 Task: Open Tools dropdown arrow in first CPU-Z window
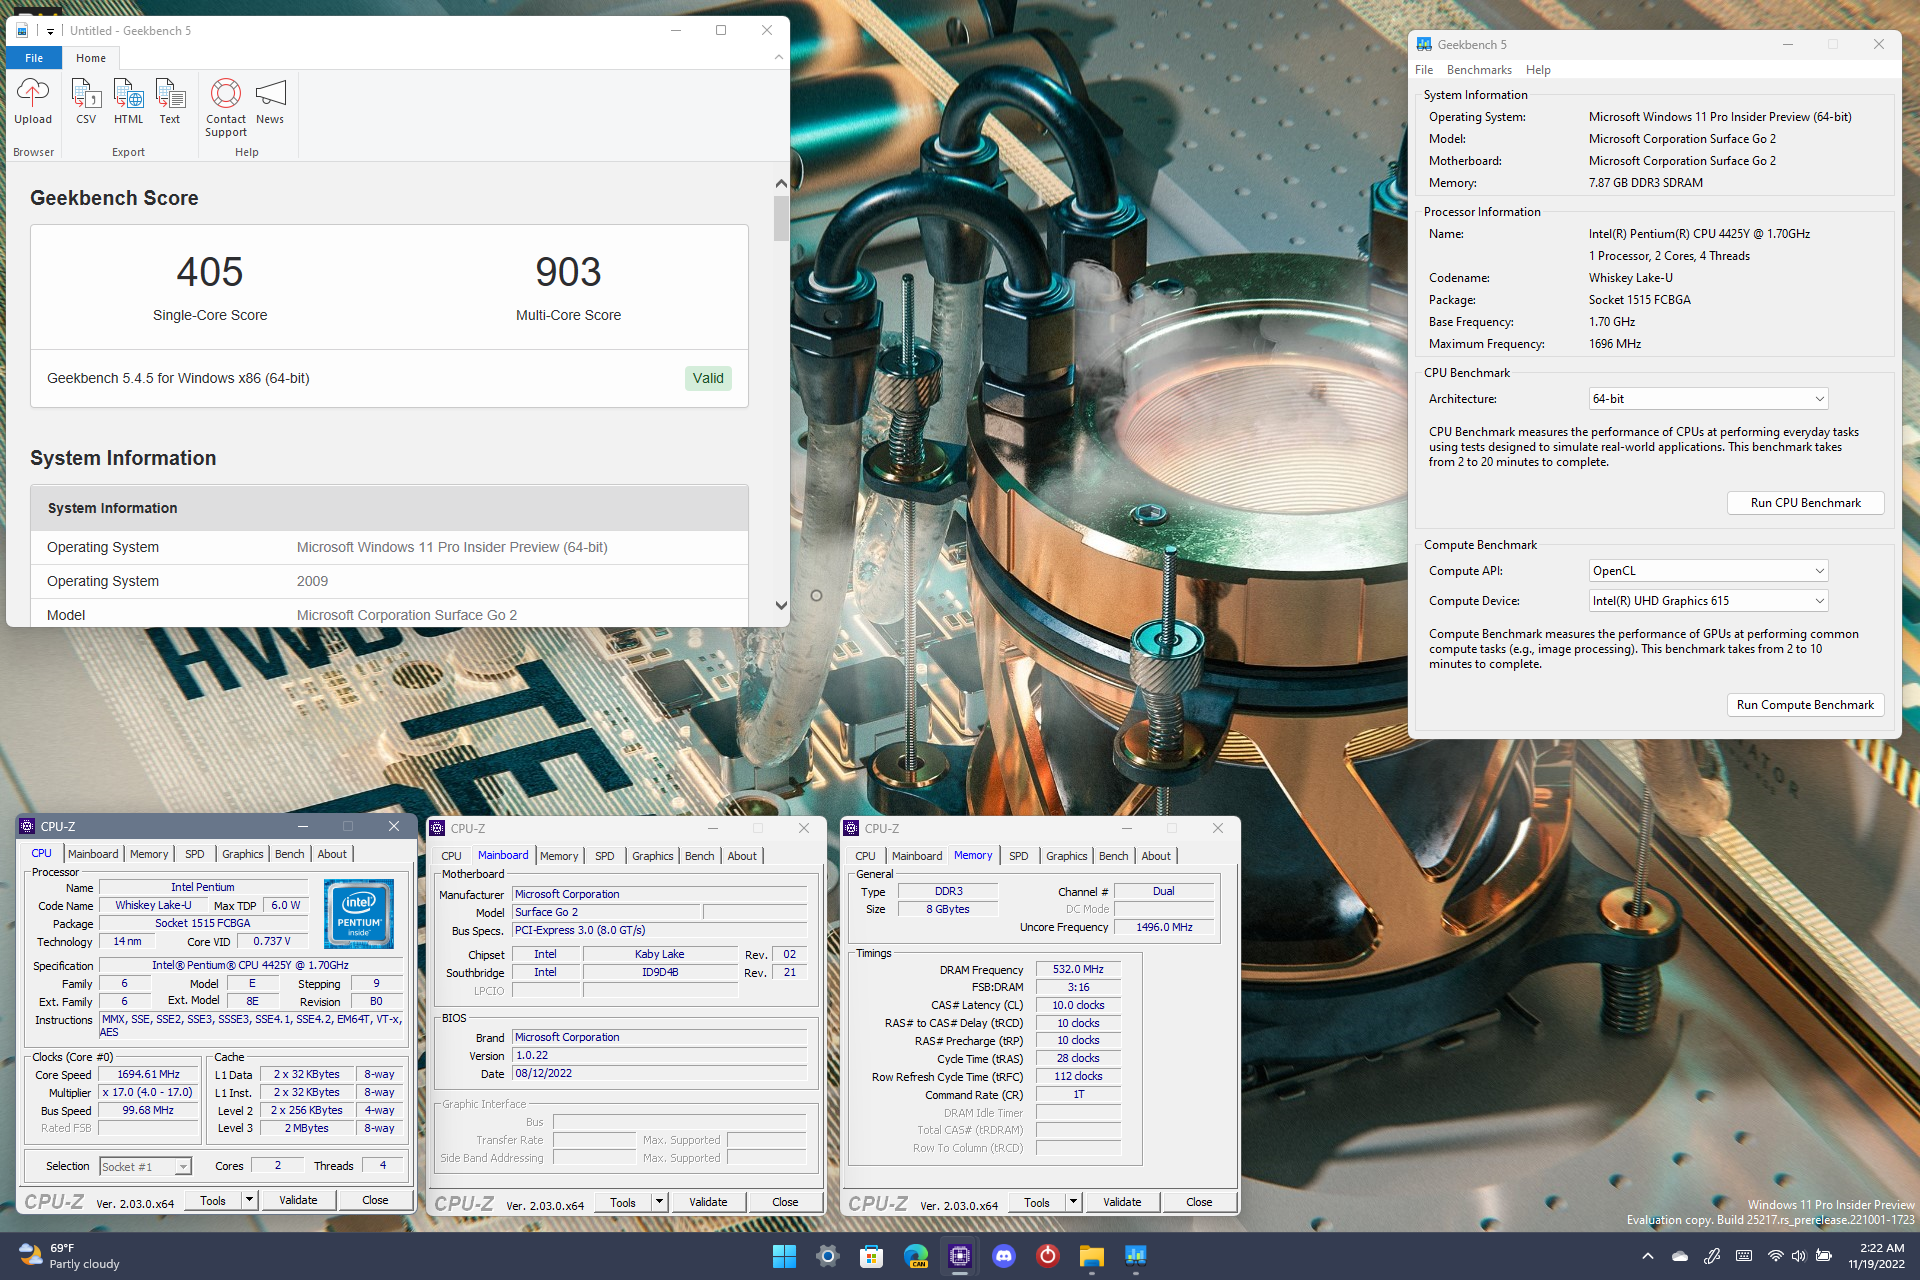(250, 1200)
